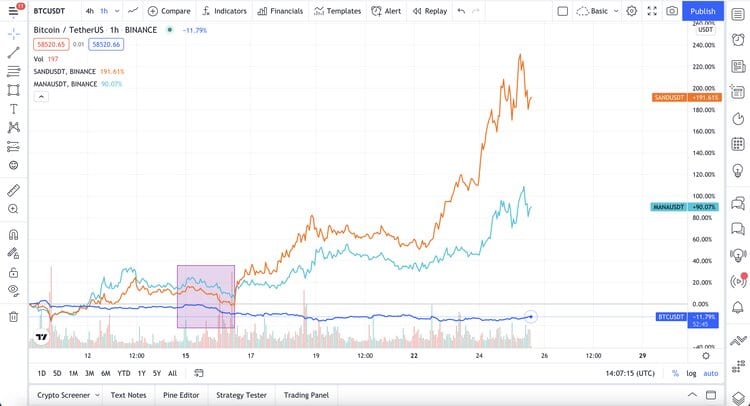Click the Compare button
This screenshot has height=406, width=750.
[x=169, y=11]
